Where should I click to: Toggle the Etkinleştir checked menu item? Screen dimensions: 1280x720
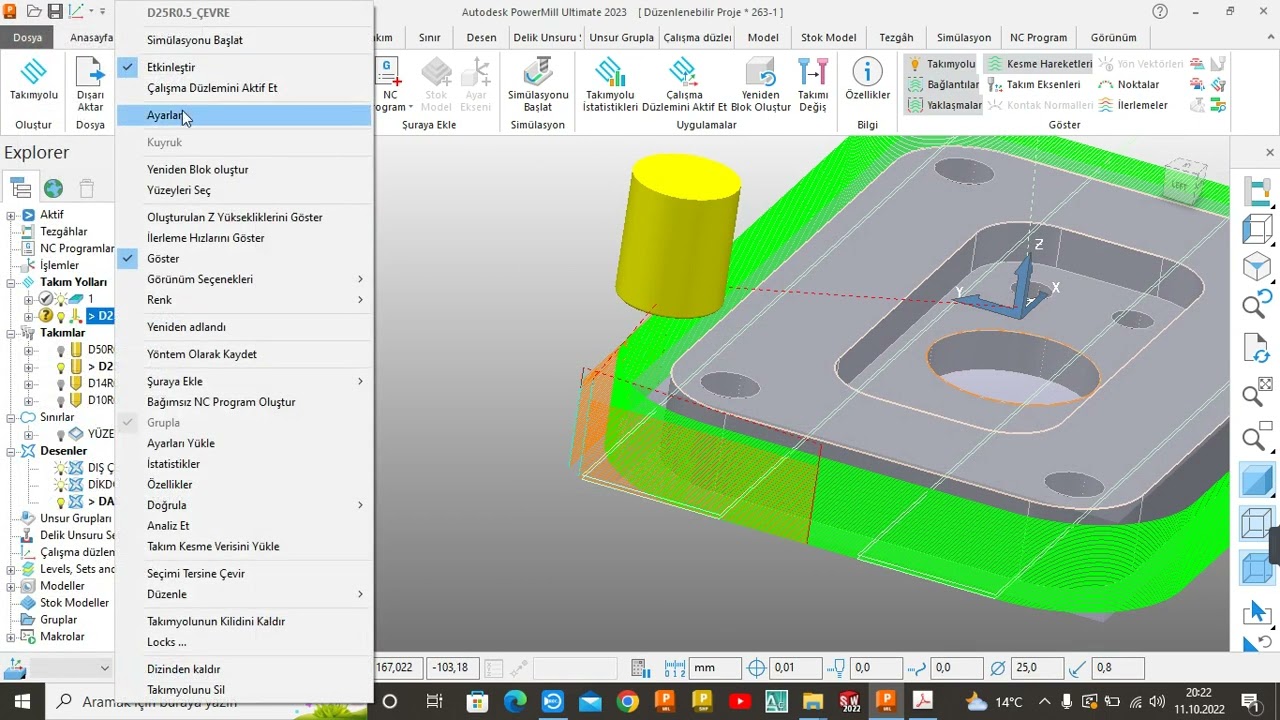pyautogui.click(x=244, y=67)
